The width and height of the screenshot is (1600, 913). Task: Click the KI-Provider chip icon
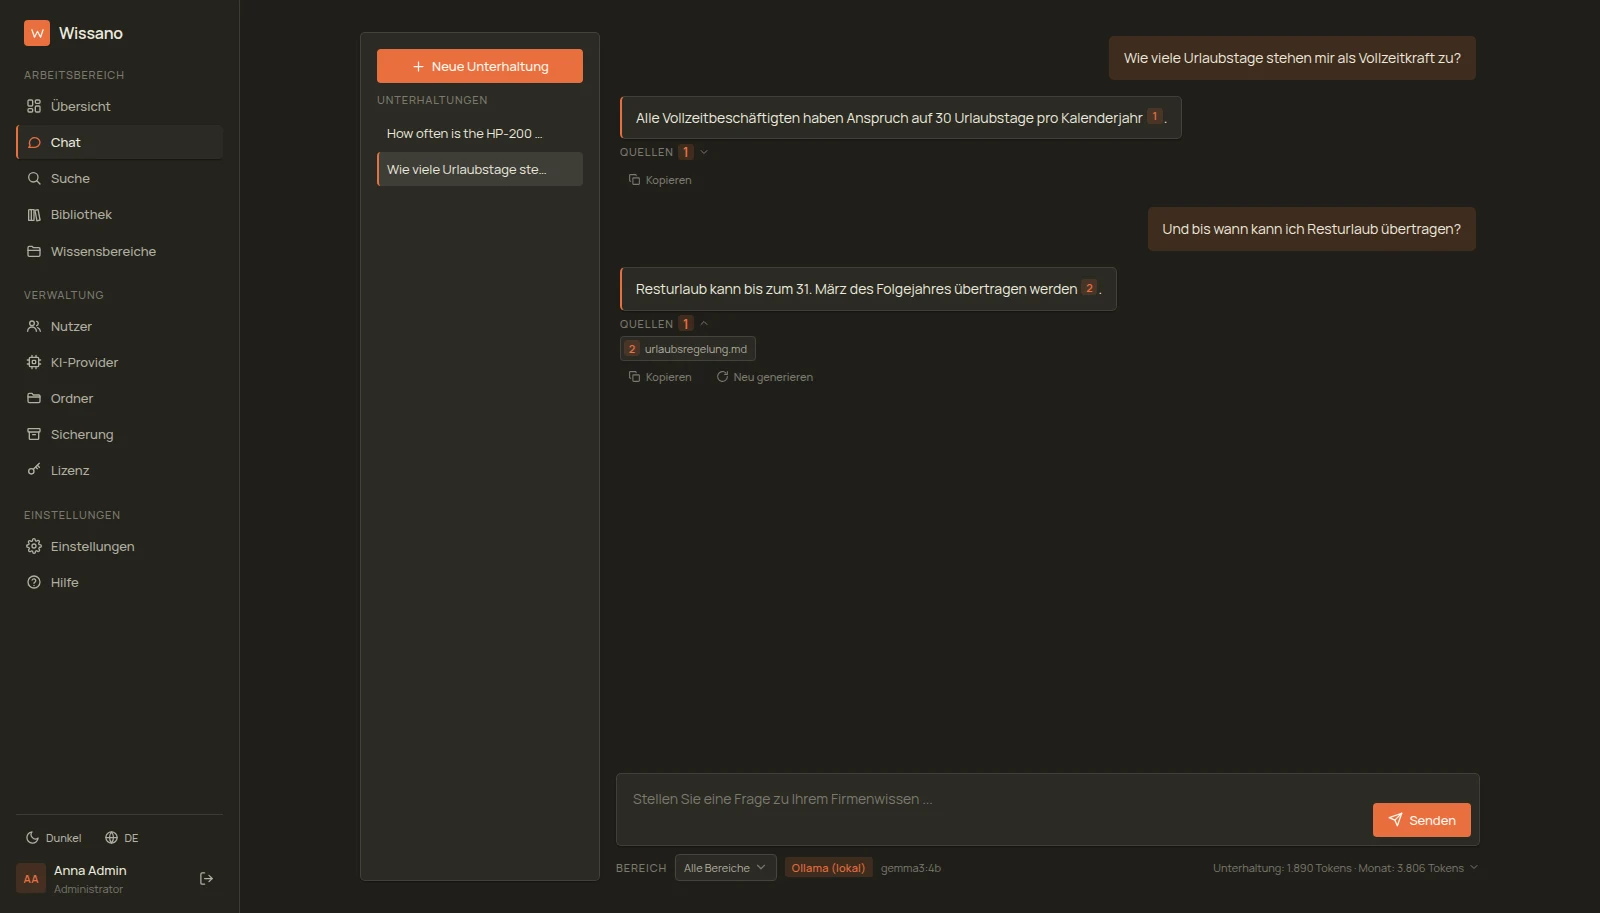[x=34, y=362]
